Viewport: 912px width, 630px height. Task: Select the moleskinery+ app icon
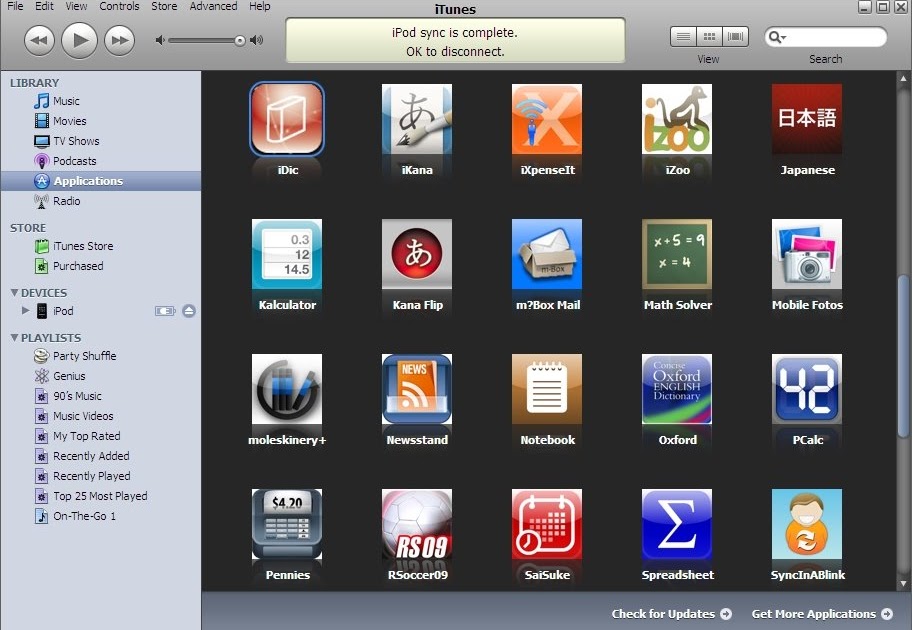tap(287, 389)
